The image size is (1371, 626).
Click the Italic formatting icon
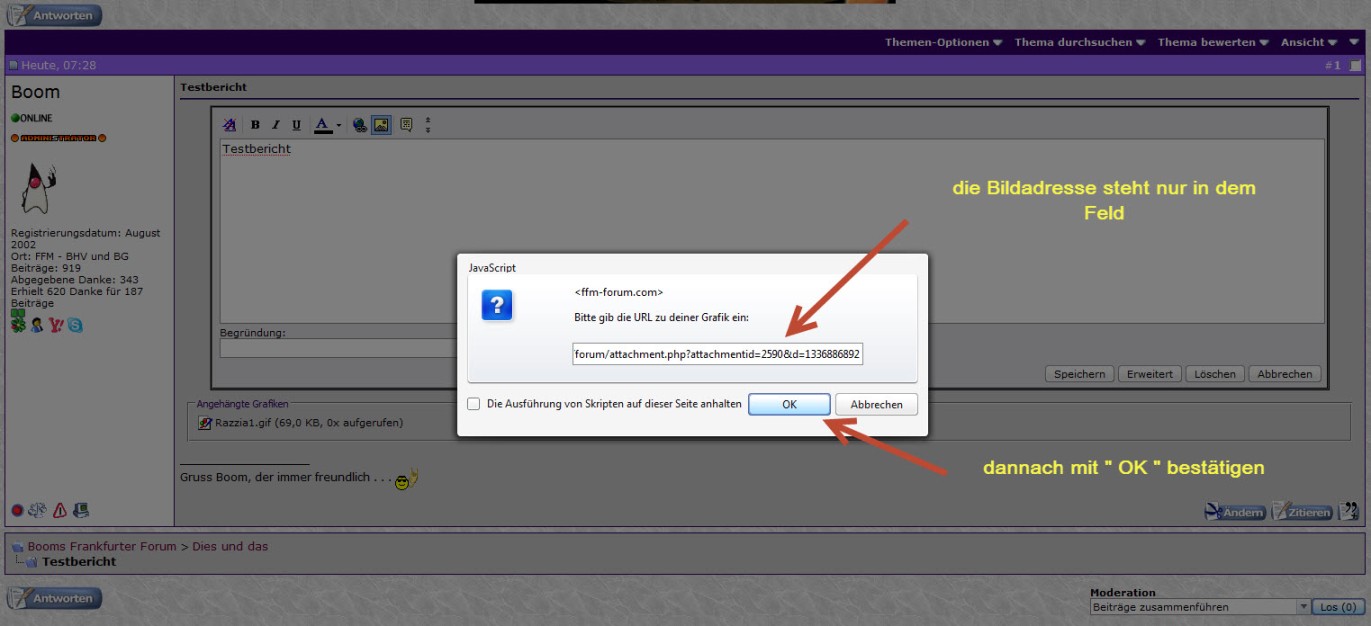(x=276, y=125)
